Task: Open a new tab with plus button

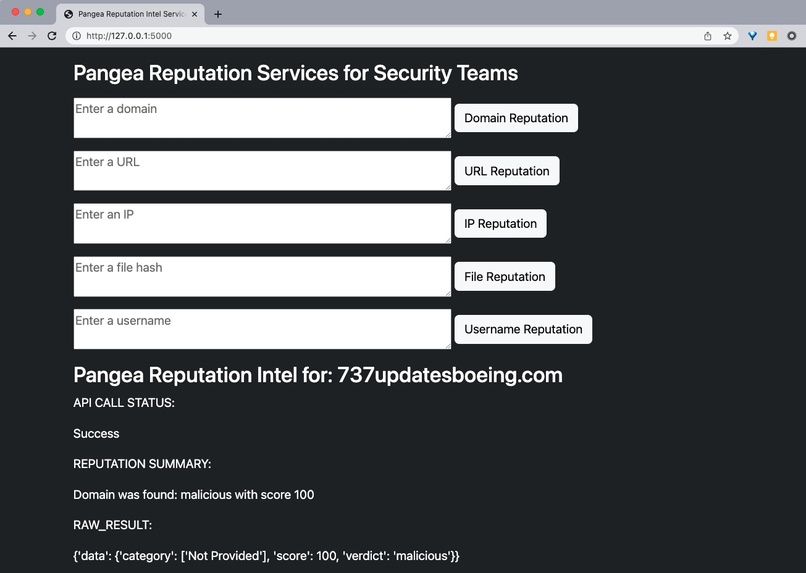Action: 218,14
